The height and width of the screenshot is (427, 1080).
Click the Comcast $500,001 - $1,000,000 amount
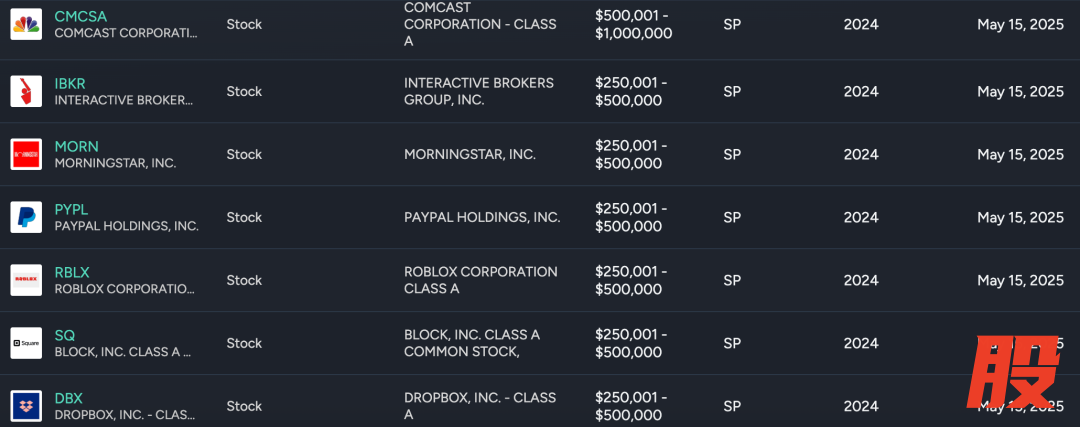[x=633, y=24]
